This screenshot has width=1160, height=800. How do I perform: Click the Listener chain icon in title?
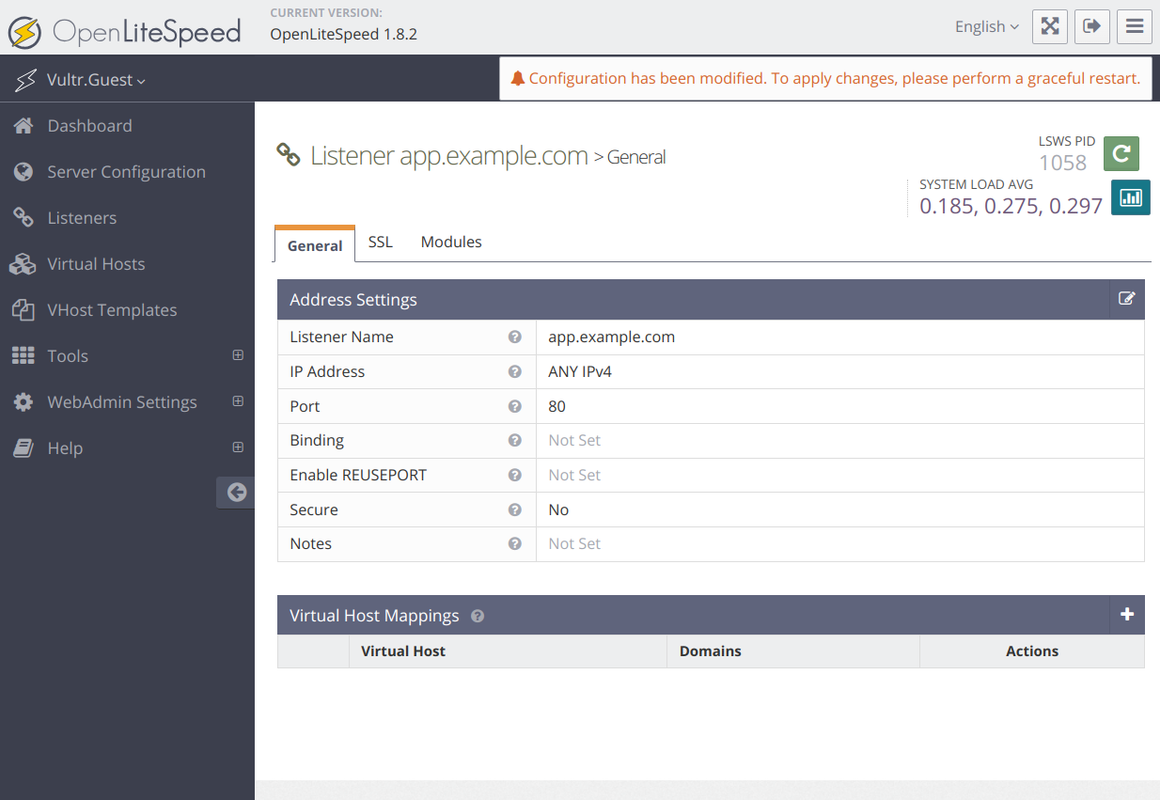click(289, 155)
